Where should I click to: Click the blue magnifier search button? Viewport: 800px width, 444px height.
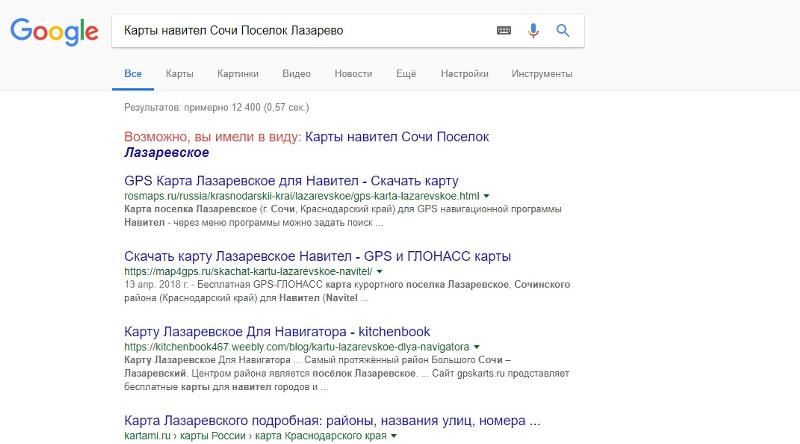click(x=563, y=31)
